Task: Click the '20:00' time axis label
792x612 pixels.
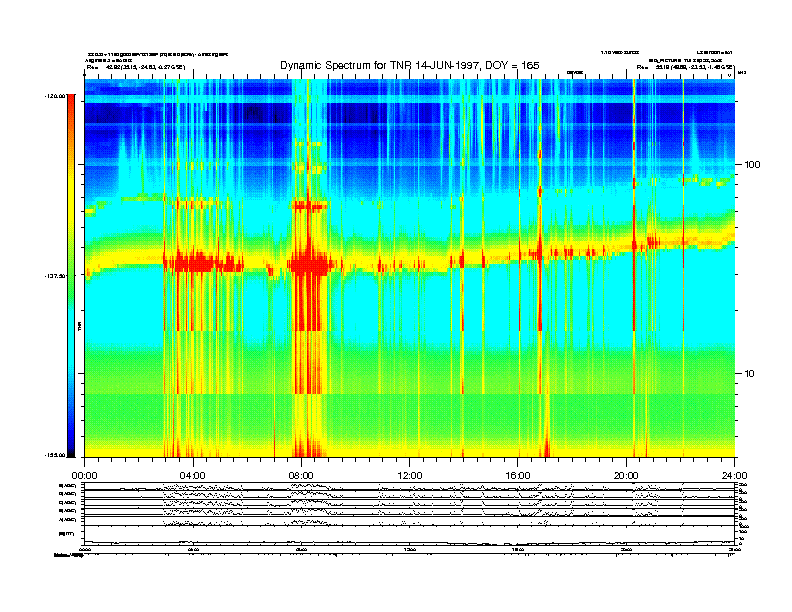Action: click(626, 476)
